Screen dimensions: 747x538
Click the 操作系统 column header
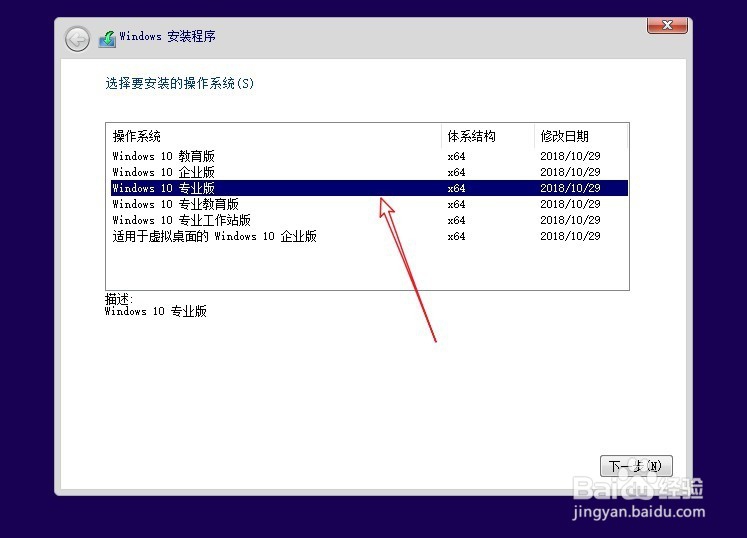(276, 136)
